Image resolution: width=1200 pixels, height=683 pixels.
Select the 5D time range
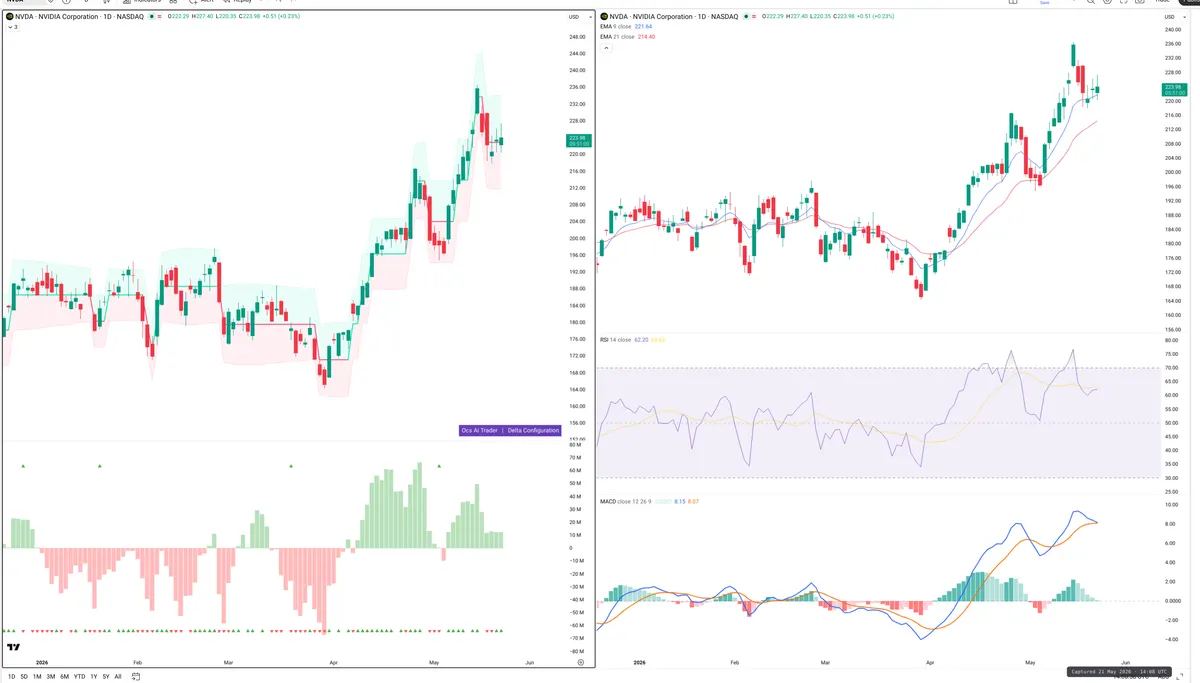coord(24,677)
